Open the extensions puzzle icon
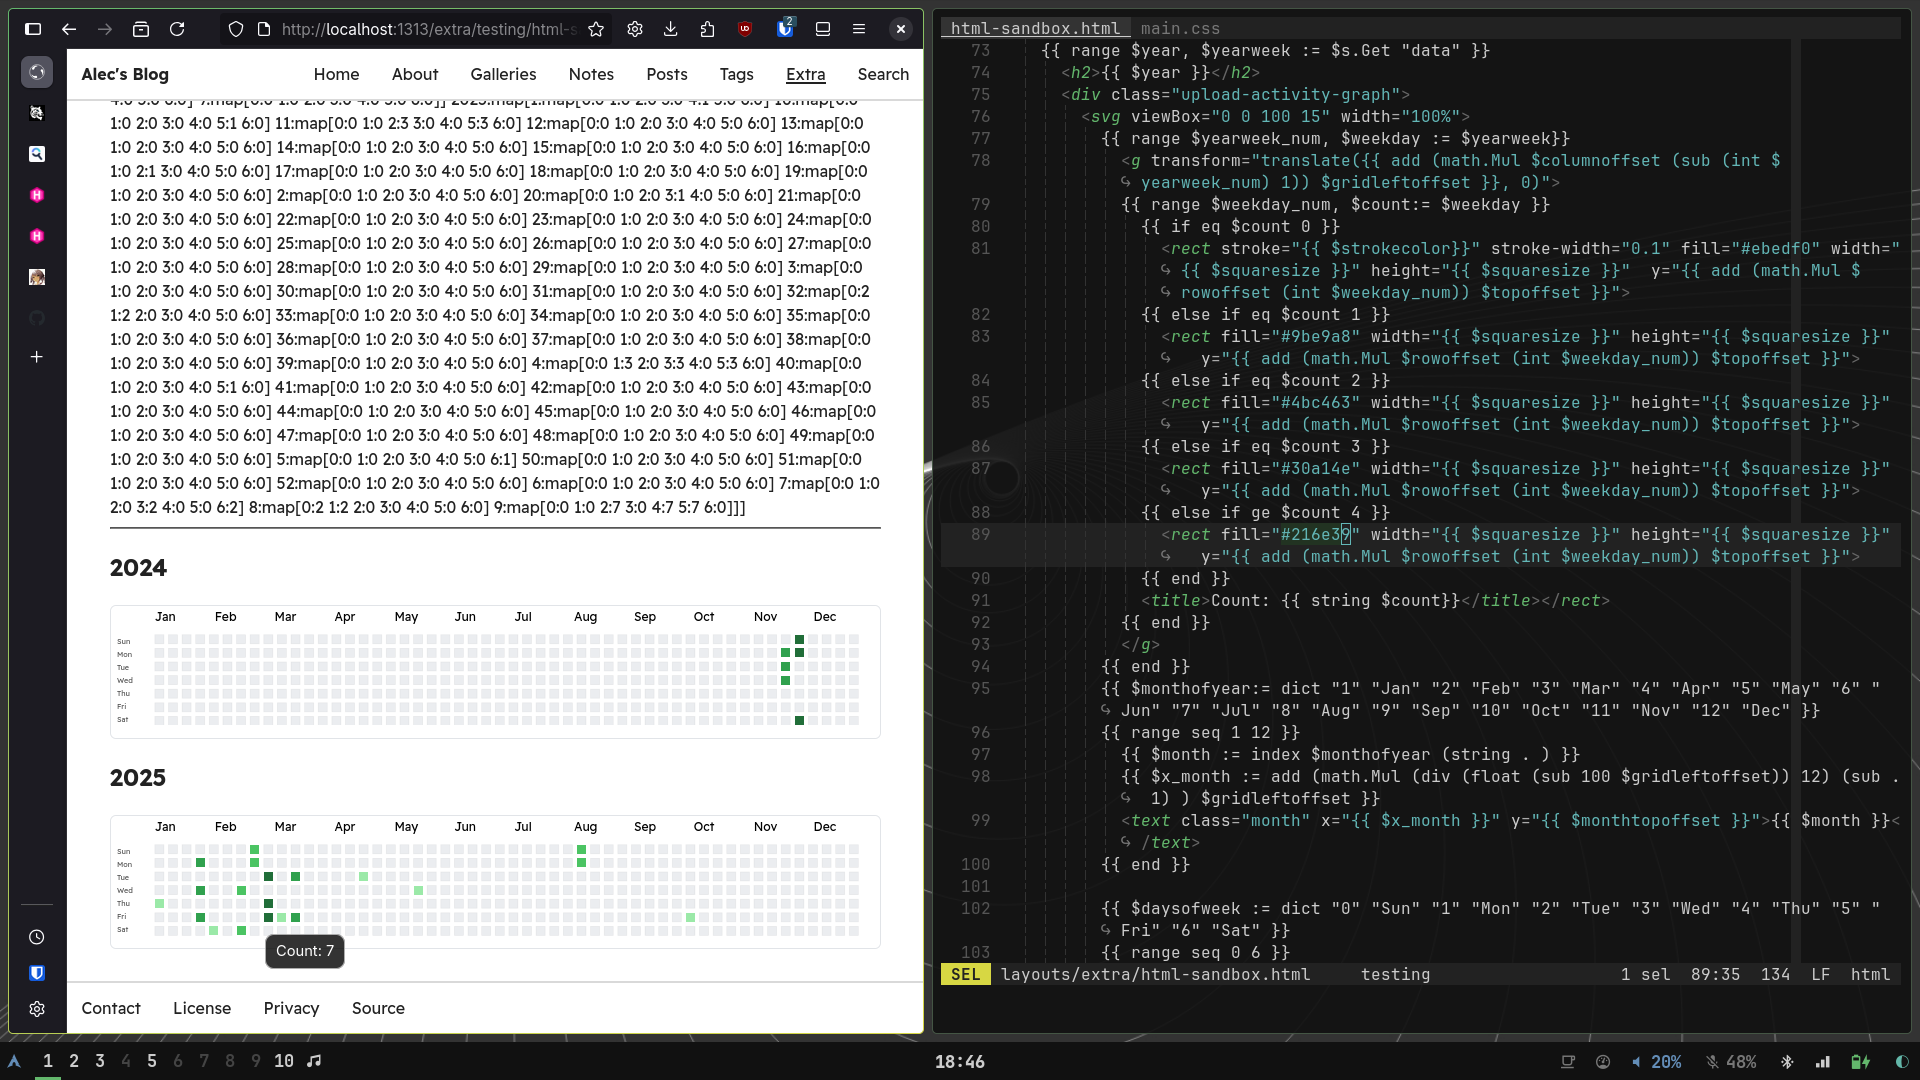 [708, 29]
